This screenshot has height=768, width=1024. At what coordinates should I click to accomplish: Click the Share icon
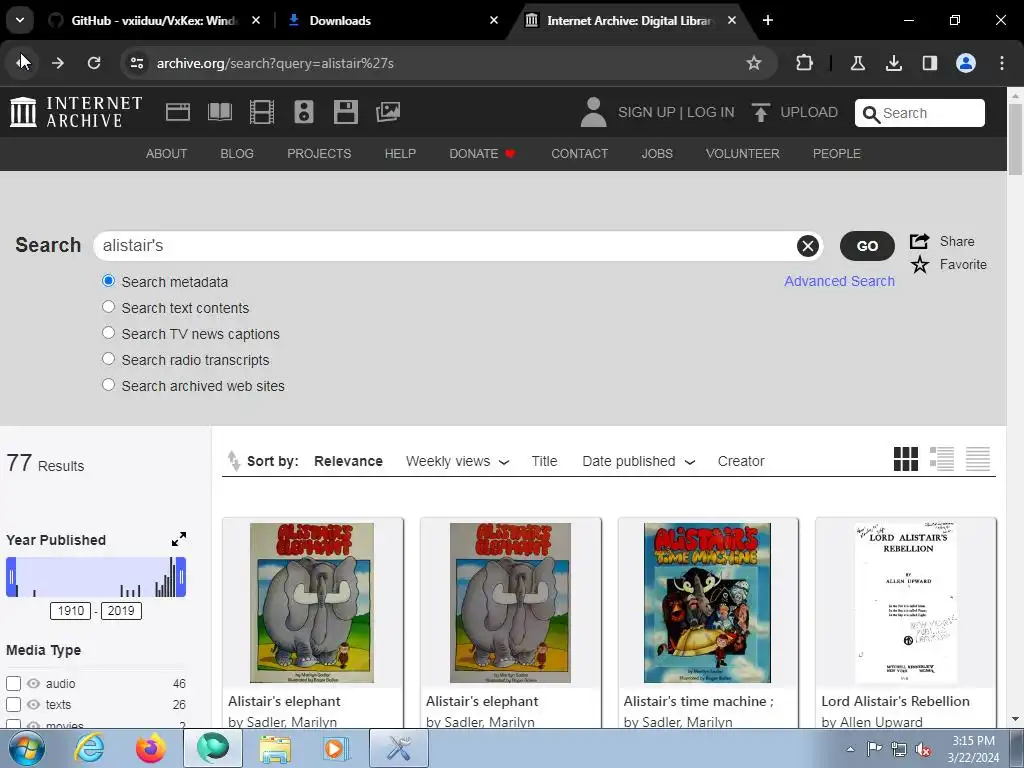coord(920,241)
